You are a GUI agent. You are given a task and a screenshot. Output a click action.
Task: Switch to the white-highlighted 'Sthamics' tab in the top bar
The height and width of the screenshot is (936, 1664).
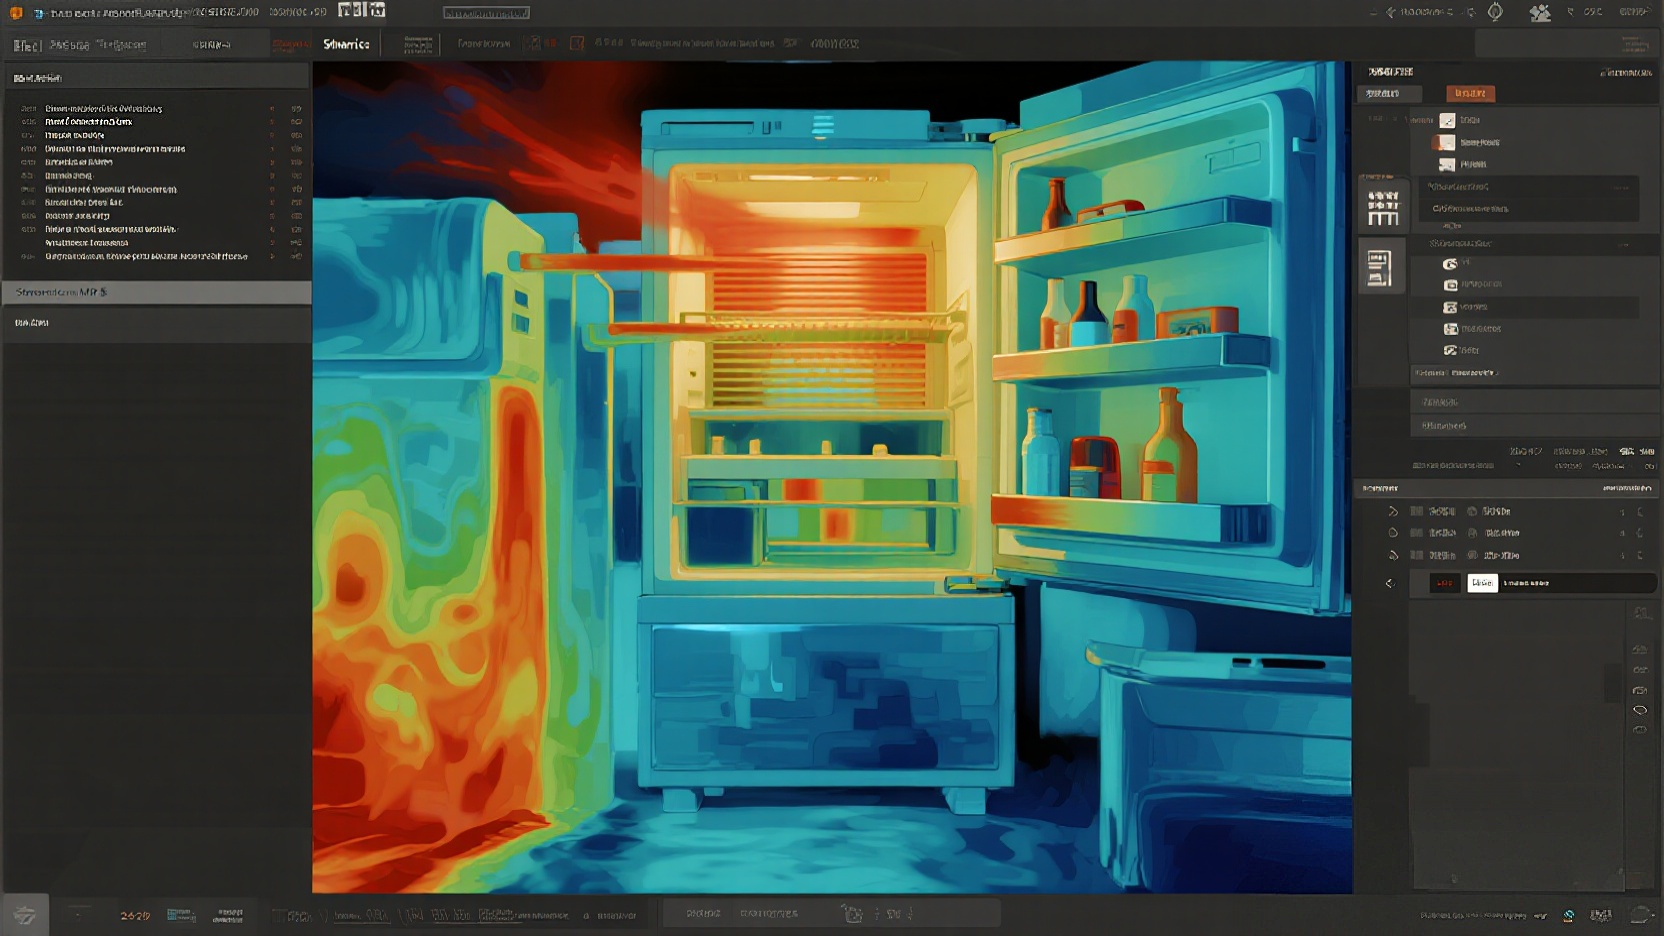tap(346, 44)
